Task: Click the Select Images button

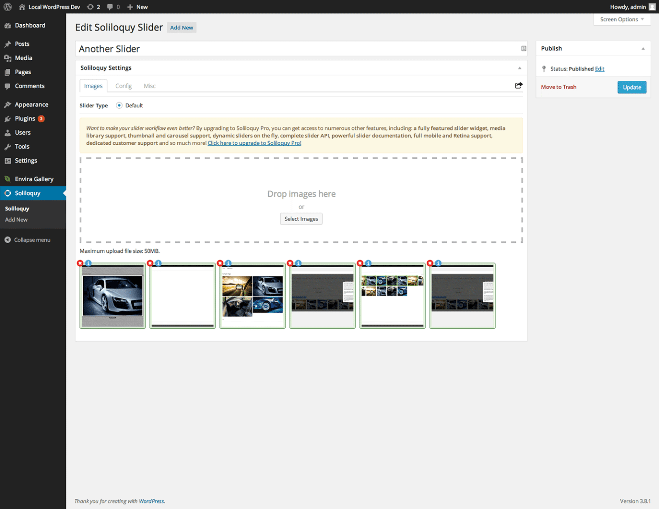Action: click(301, 219)
